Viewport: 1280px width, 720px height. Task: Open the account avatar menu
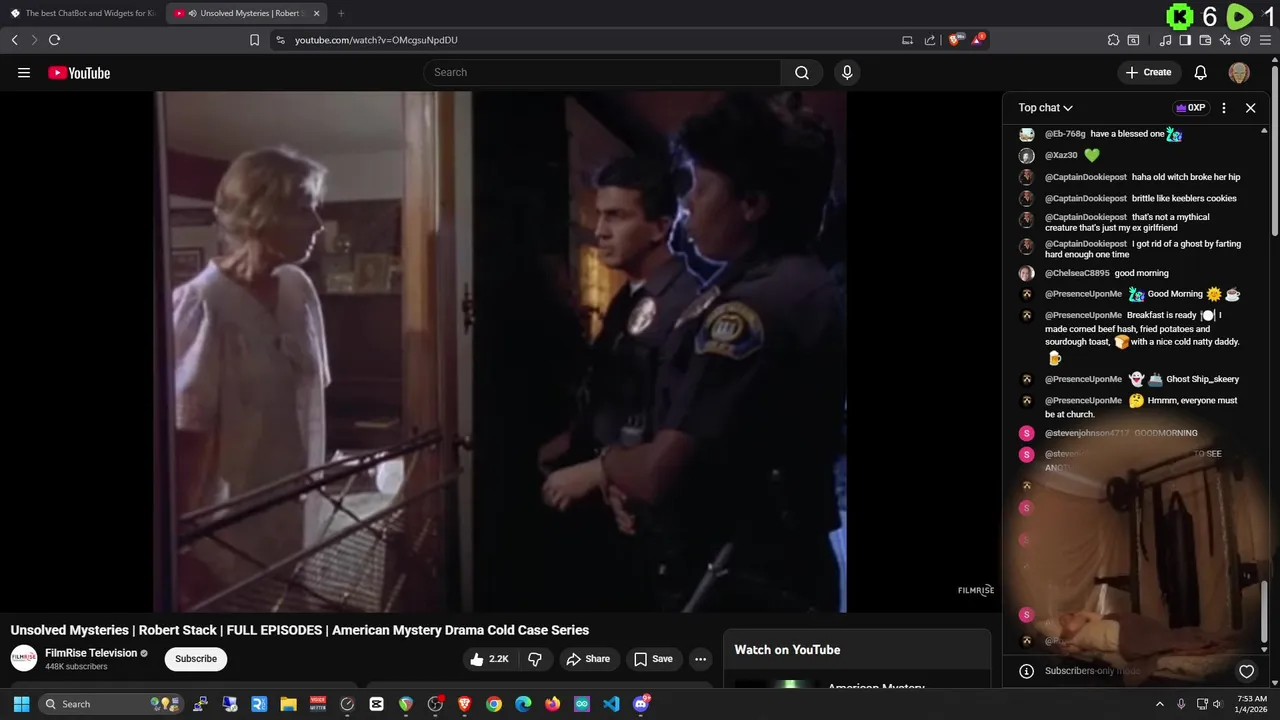(1239, 72)
